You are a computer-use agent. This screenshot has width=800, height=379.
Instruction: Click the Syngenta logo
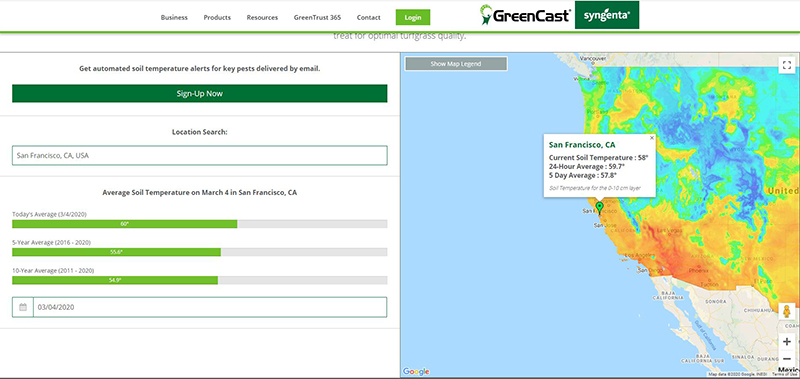[607, 15]
